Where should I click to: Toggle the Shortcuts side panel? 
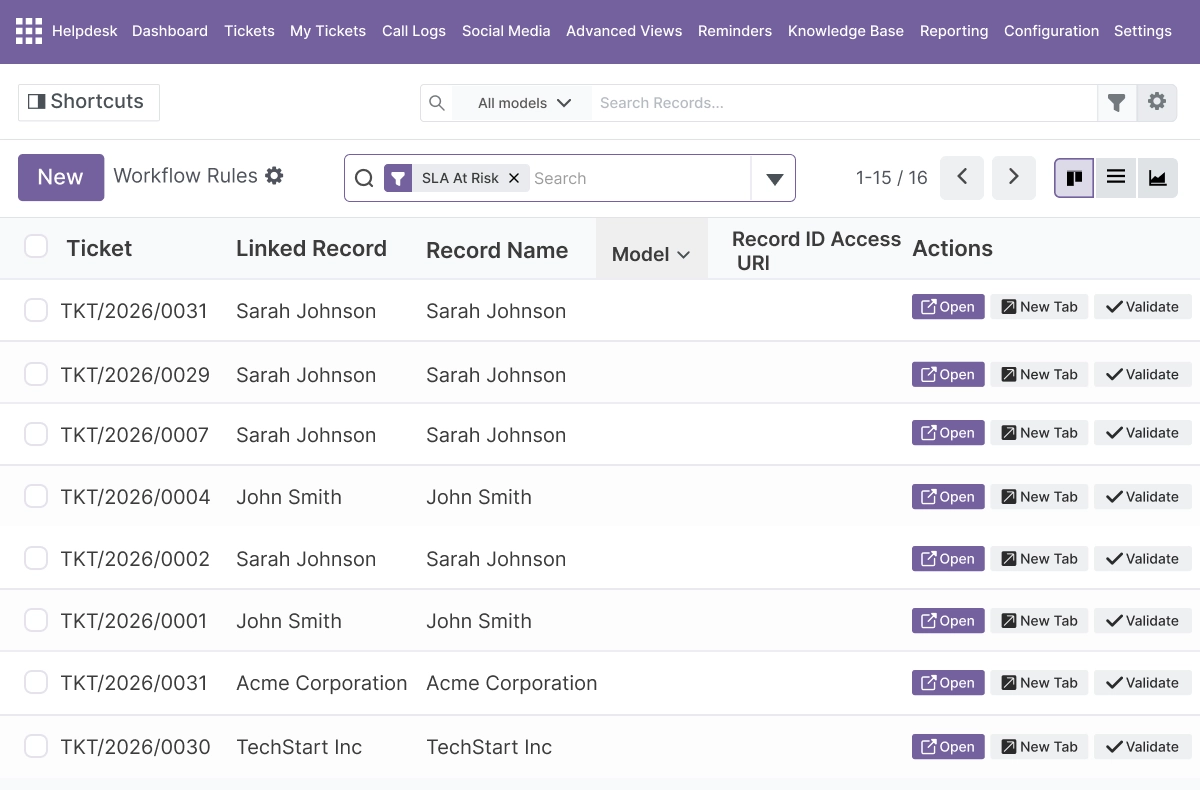(x=88, y=102)
